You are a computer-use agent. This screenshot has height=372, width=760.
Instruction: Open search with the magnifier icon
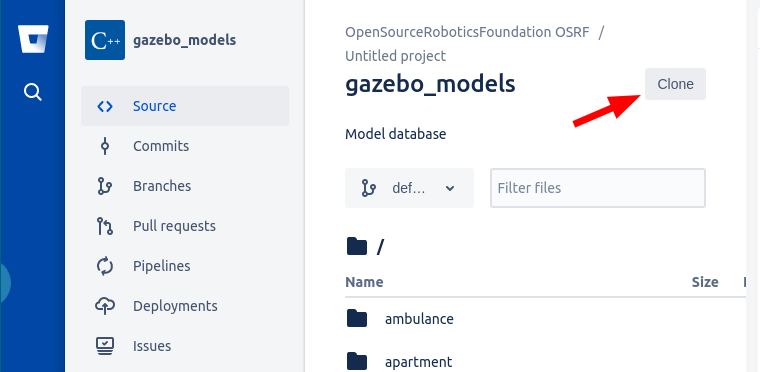click(32, 91)
